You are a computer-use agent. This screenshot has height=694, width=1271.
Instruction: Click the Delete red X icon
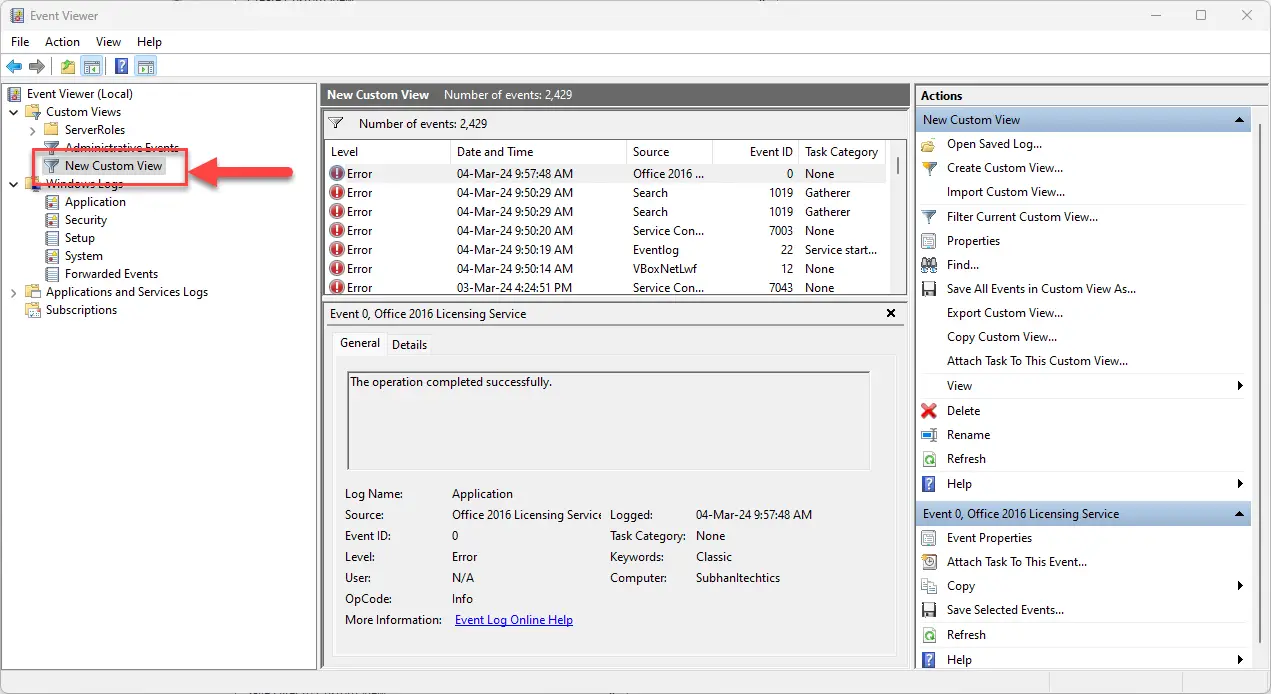tap(929, 411)
